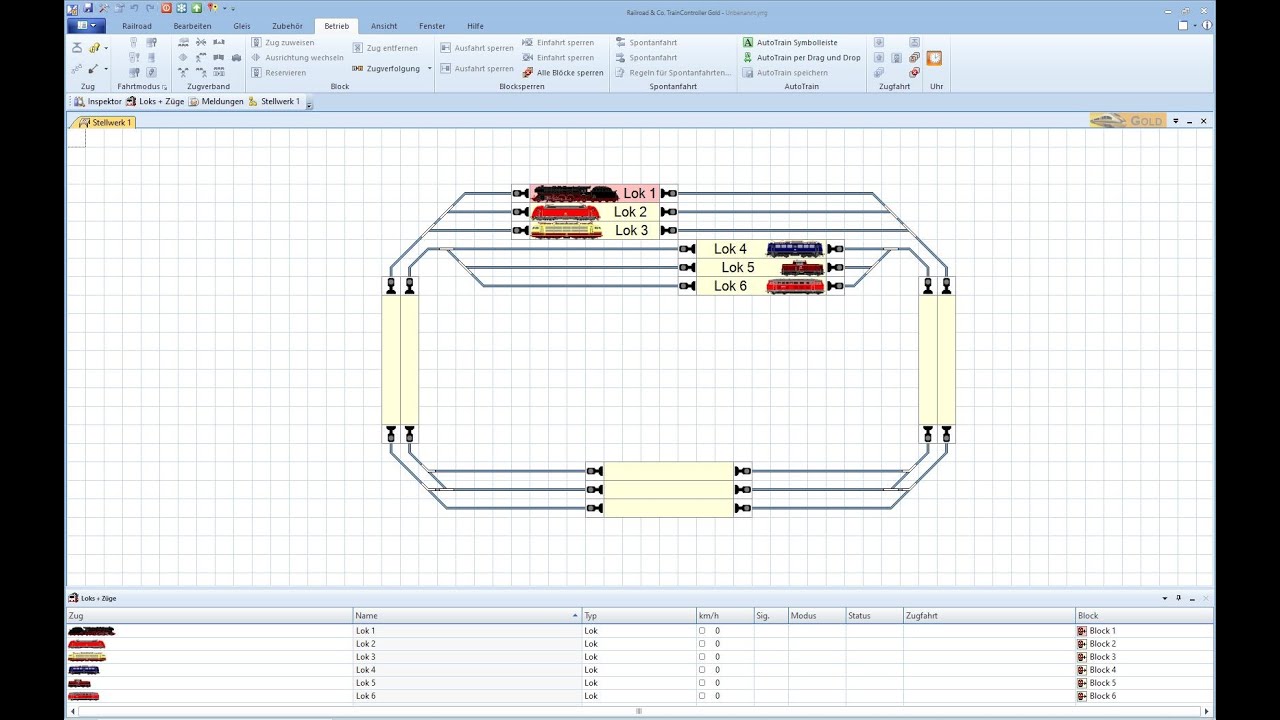Open the dropdown next to key icon
The width and height of the screenshot is (1280, 720).
pyautogui.click(x=106, y=48)
